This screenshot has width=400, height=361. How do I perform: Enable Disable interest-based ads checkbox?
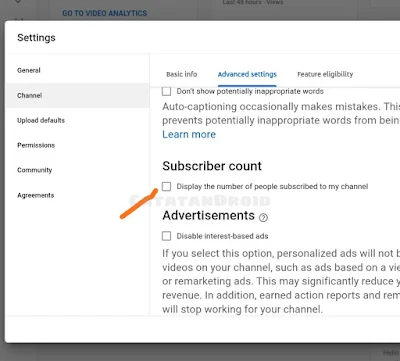coord(166,236)
